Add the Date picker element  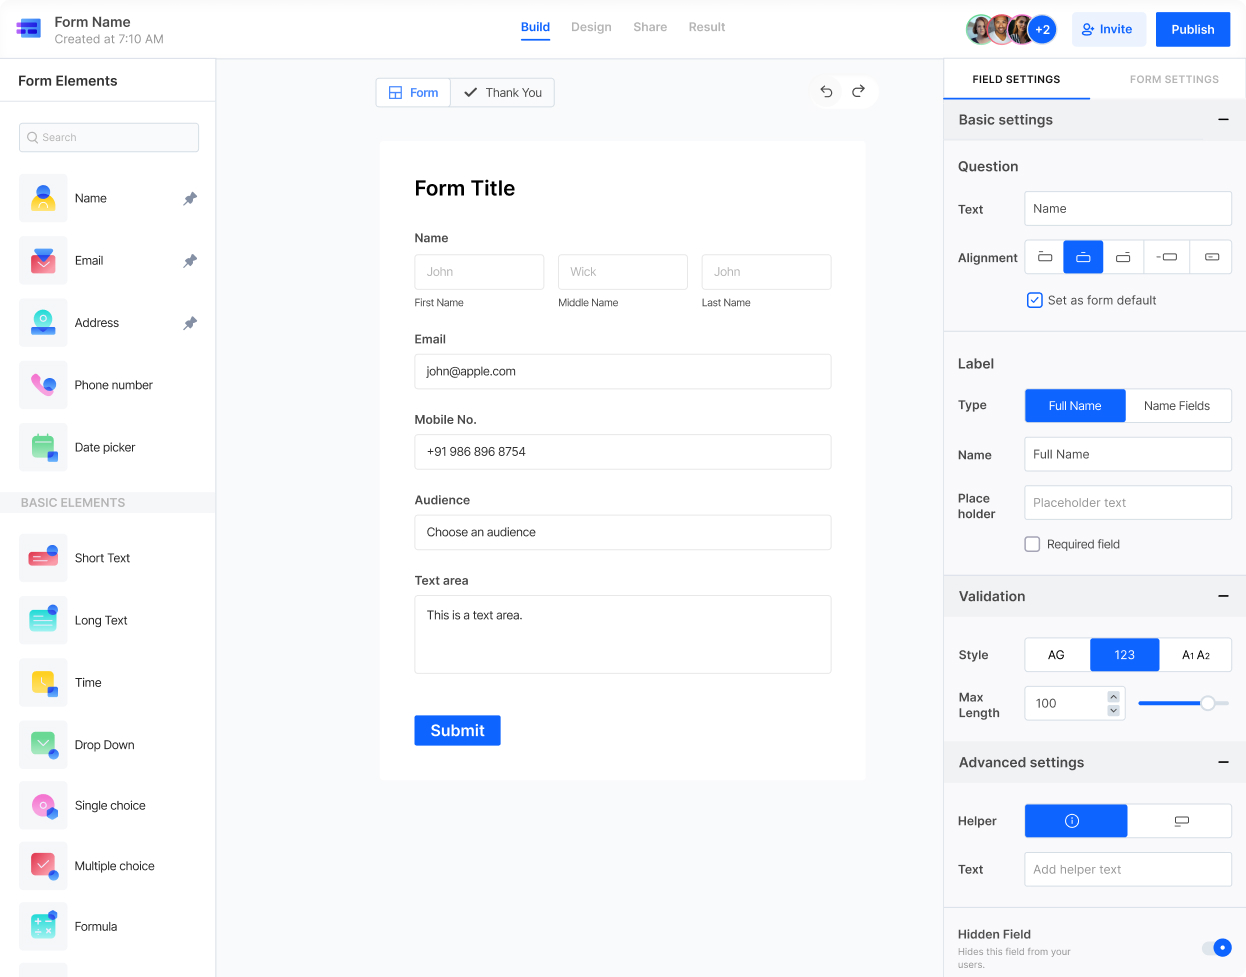point(104,447)
